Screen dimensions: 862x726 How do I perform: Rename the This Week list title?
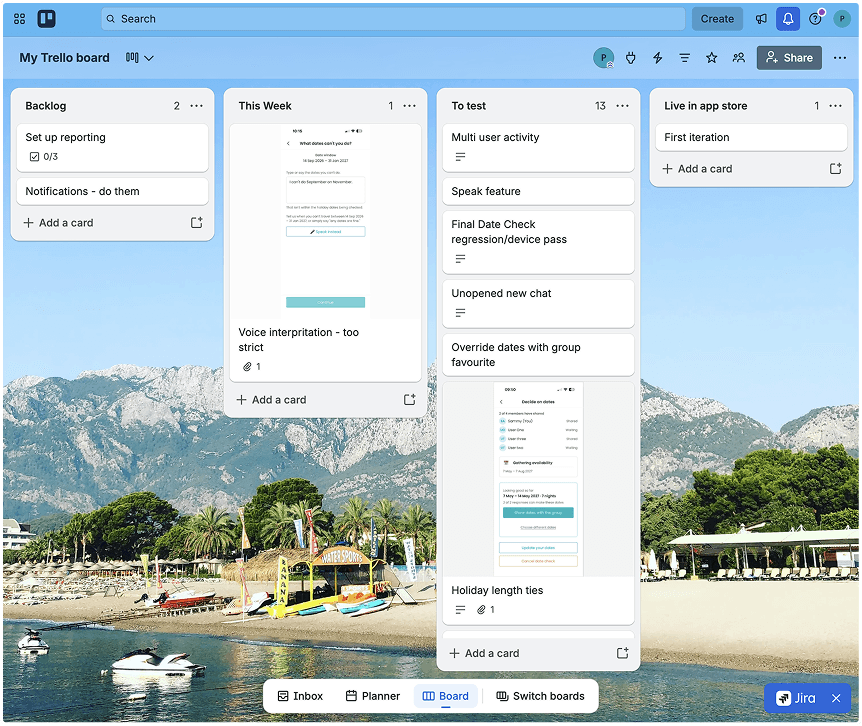coord(264,106)
